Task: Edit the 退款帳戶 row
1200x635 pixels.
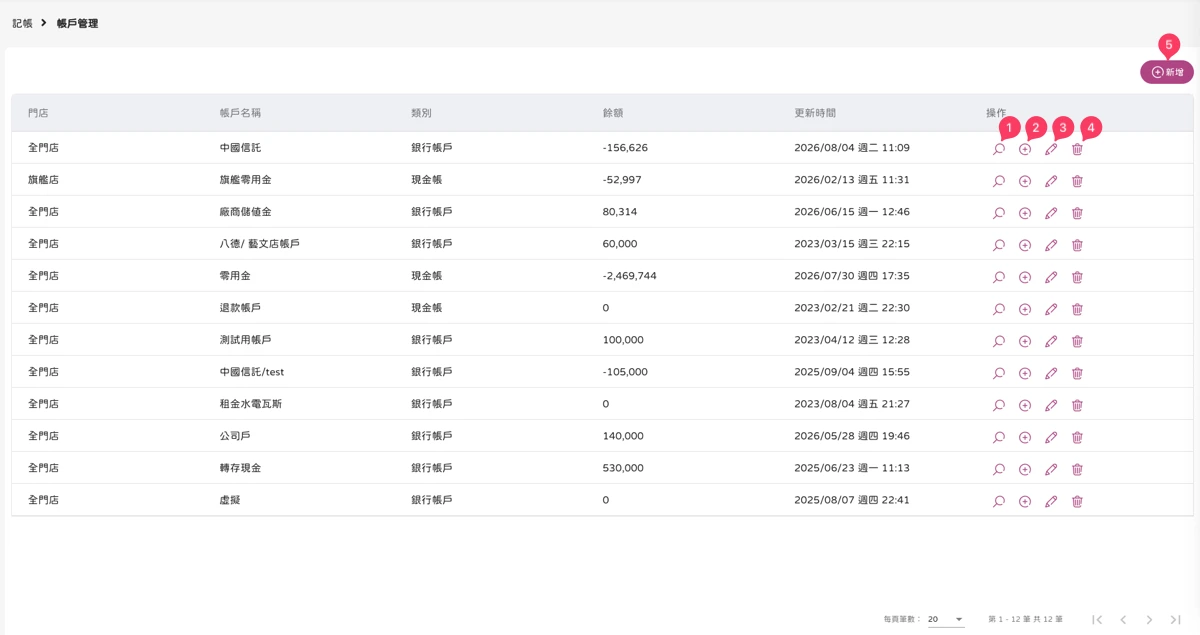Action: tap(1051, 309)
